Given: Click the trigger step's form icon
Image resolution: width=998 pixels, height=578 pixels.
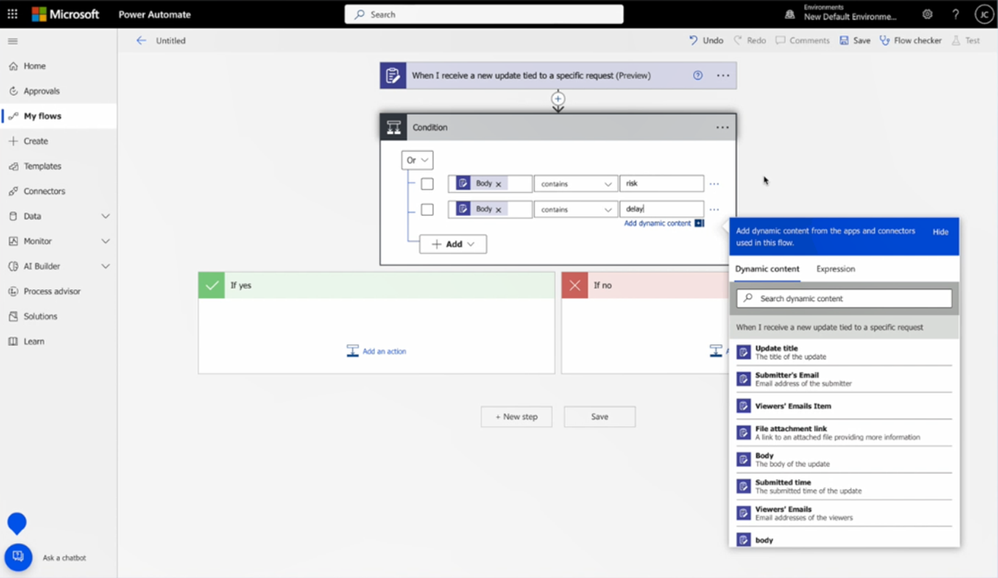Looking at the screenshot, I should pos(393,75).
